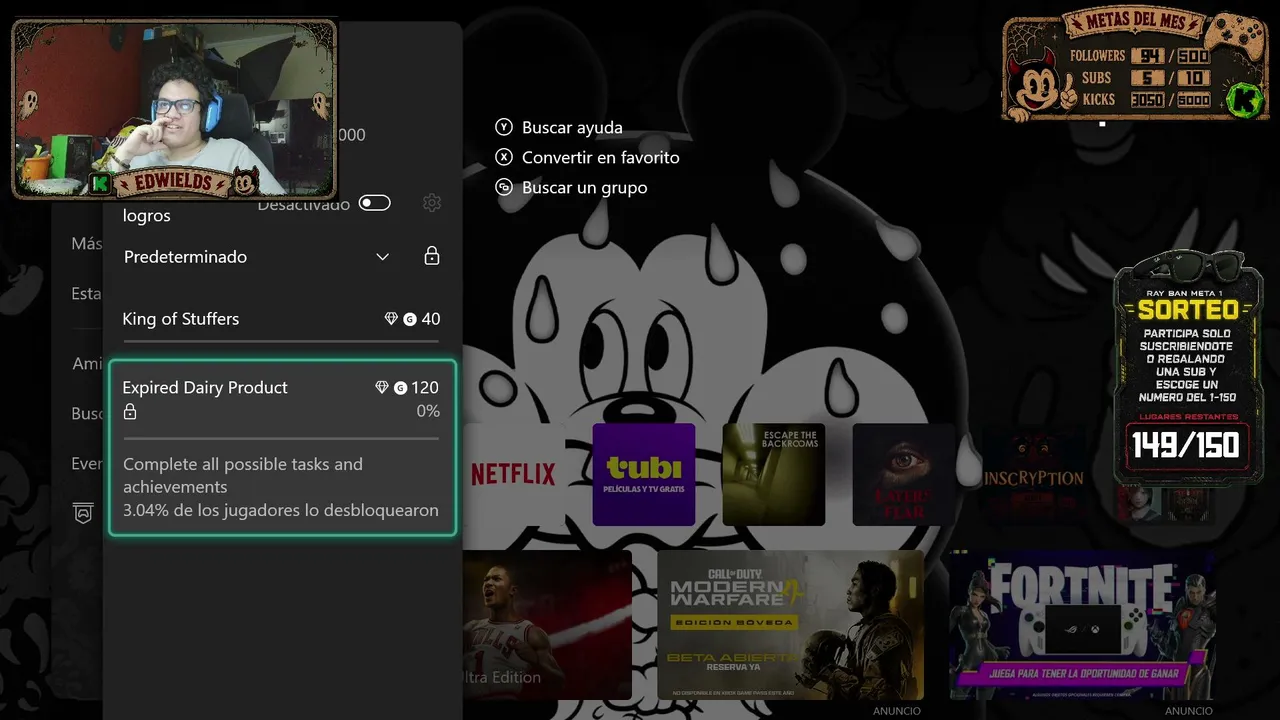Click the gamerscore G icon beside 40
This screenshot has width=1280, height=720.
[410, 319]
